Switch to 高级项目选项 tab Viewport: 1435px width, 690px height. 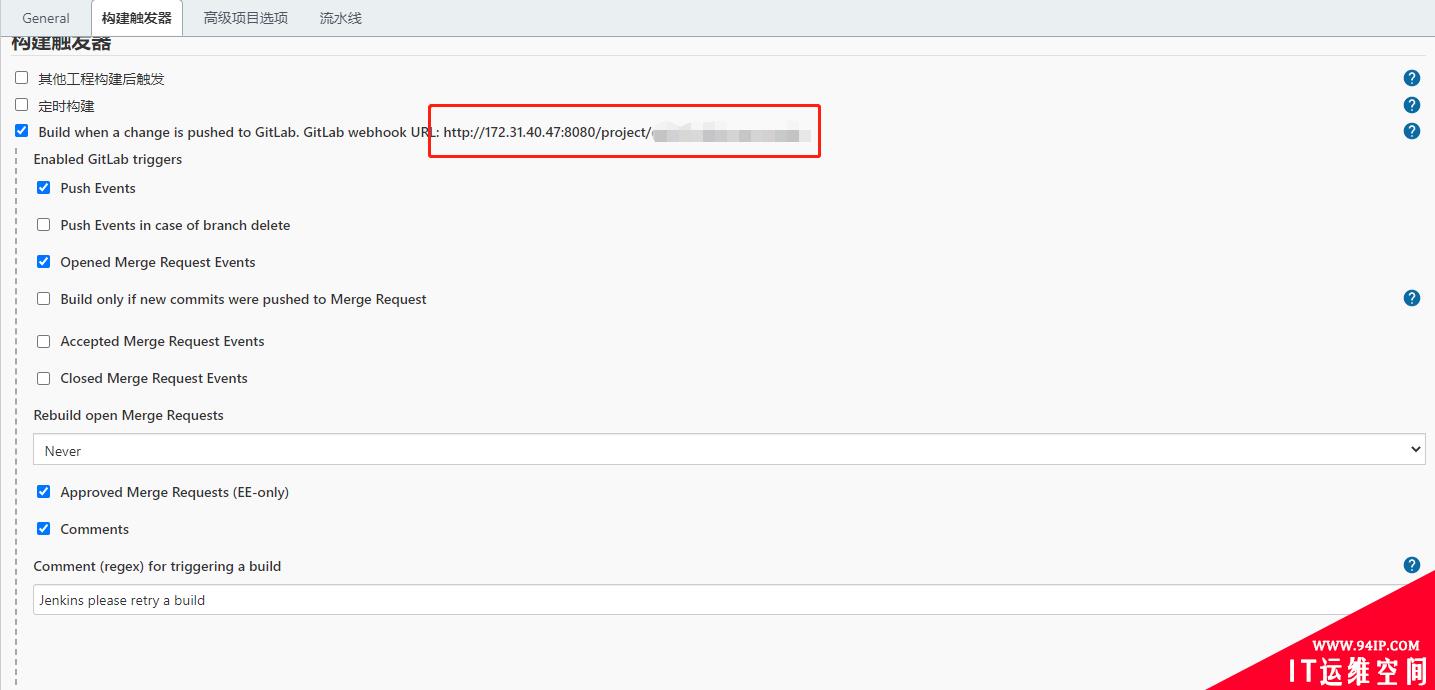point(246,18)
